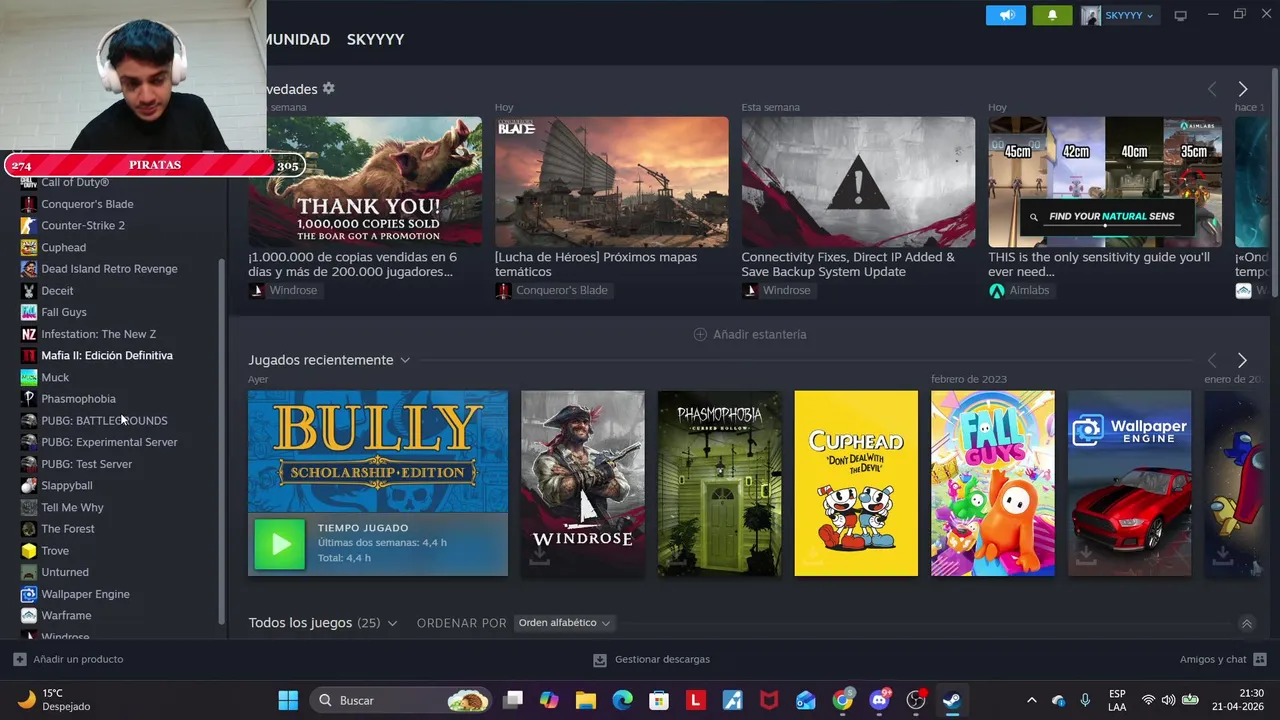
Task: Open Amigos y chat
Action: pyautogui.click(x=1213, y=659)
